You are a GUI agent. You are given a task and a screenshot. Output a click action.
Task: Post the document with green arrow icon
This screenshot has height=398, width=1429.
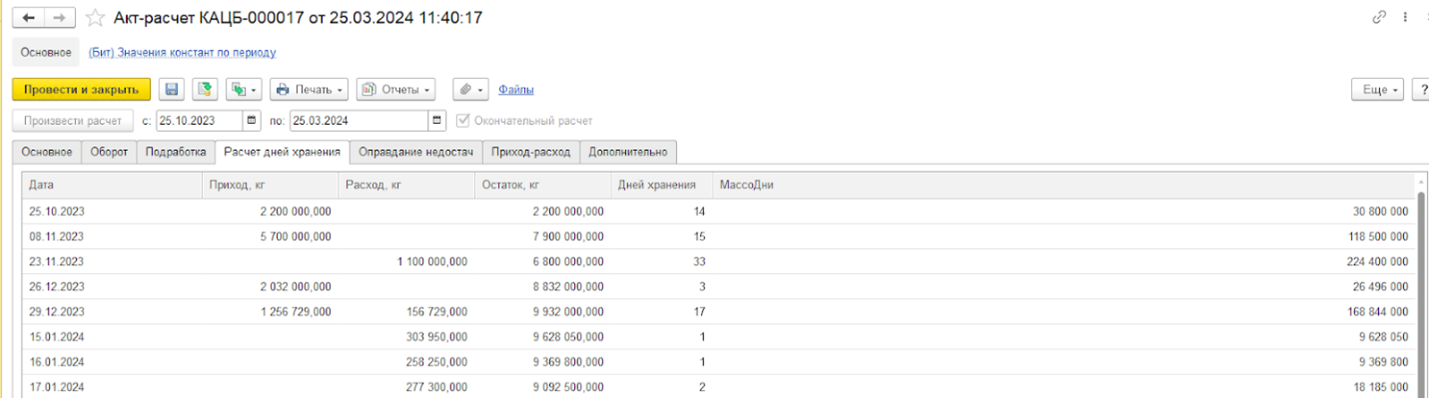point(205,89)
